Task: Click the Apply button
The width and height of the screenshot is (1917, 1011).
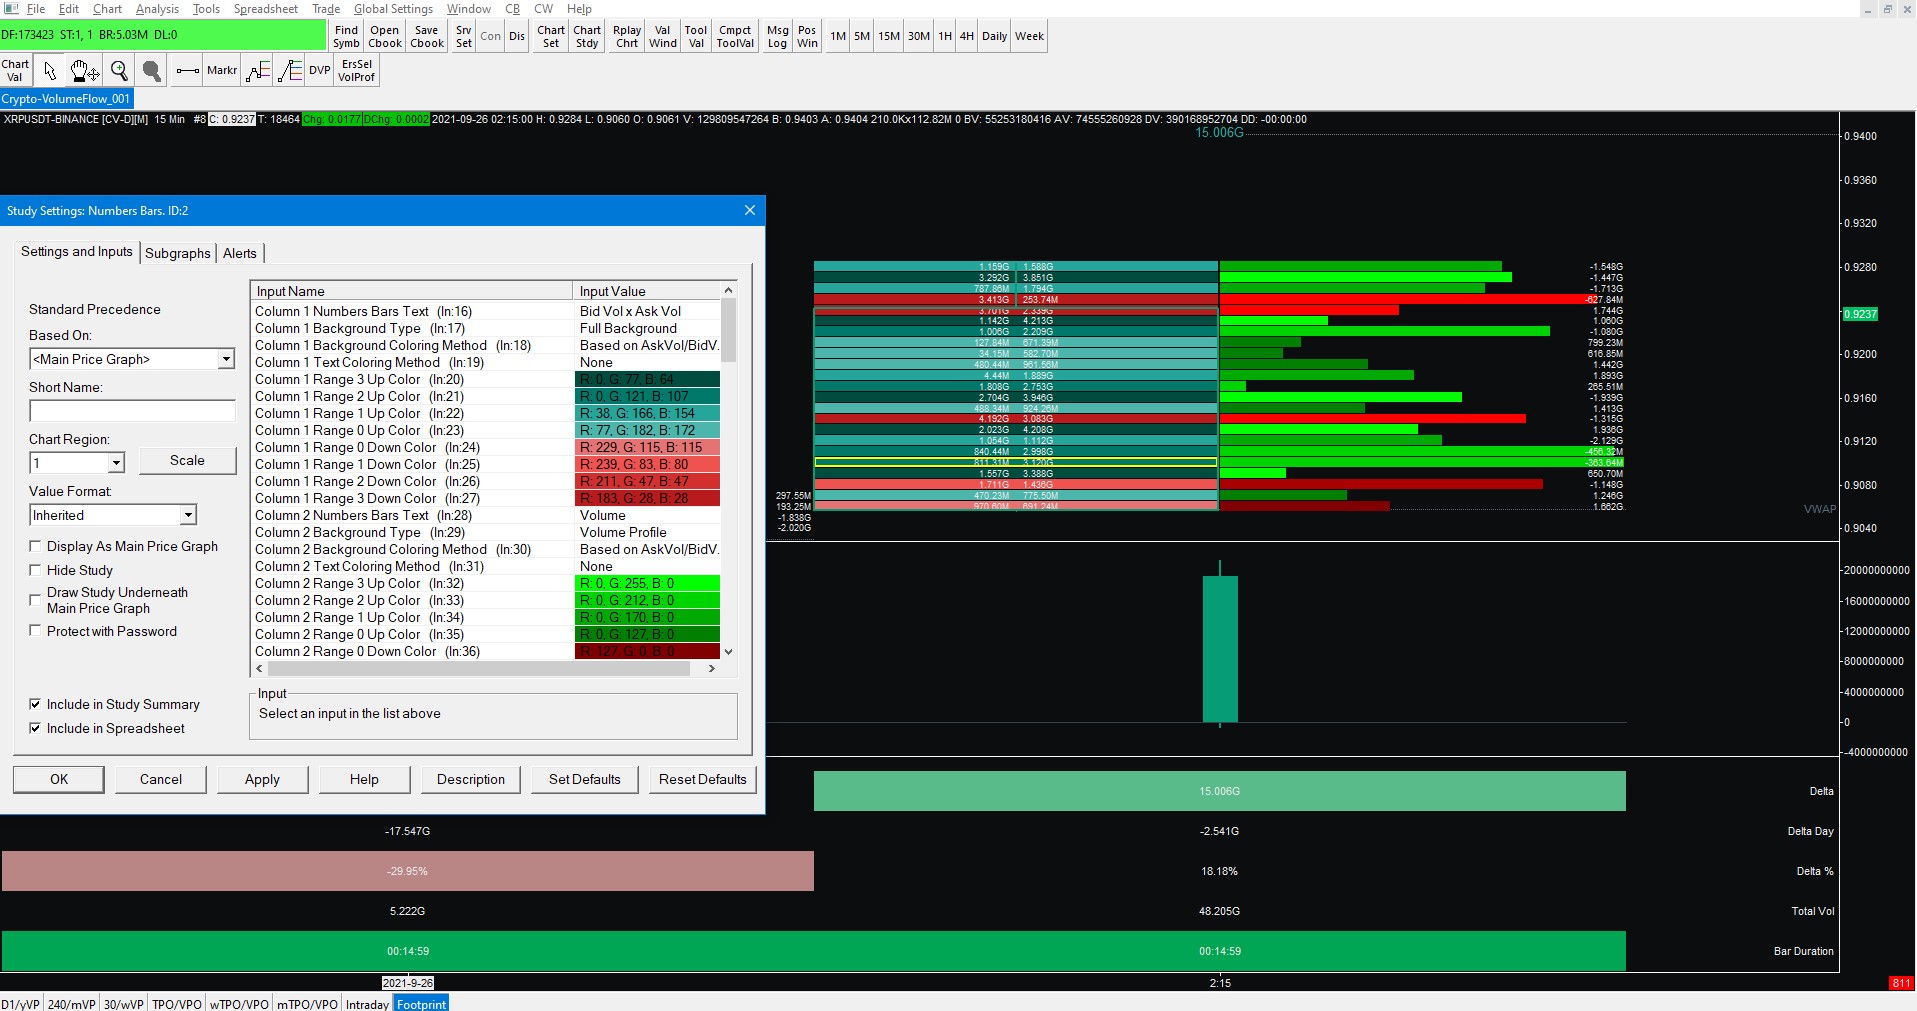Action: pos(262,779)
